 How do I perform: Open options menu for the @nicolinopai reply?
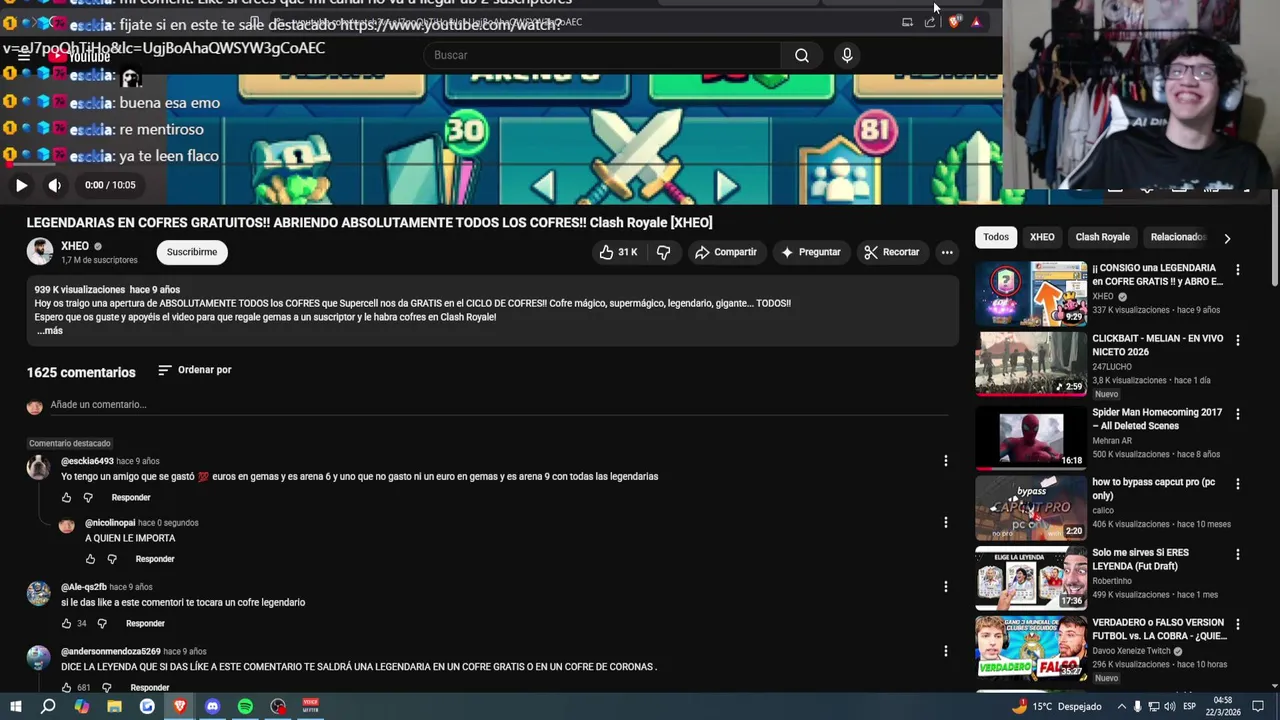tap(945, 522)
